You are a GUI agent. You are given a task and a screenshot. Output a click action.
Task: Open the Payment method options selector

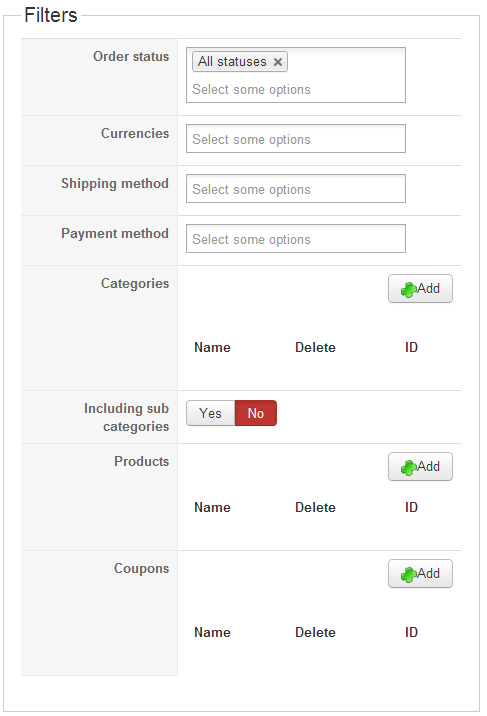(296, 238)
